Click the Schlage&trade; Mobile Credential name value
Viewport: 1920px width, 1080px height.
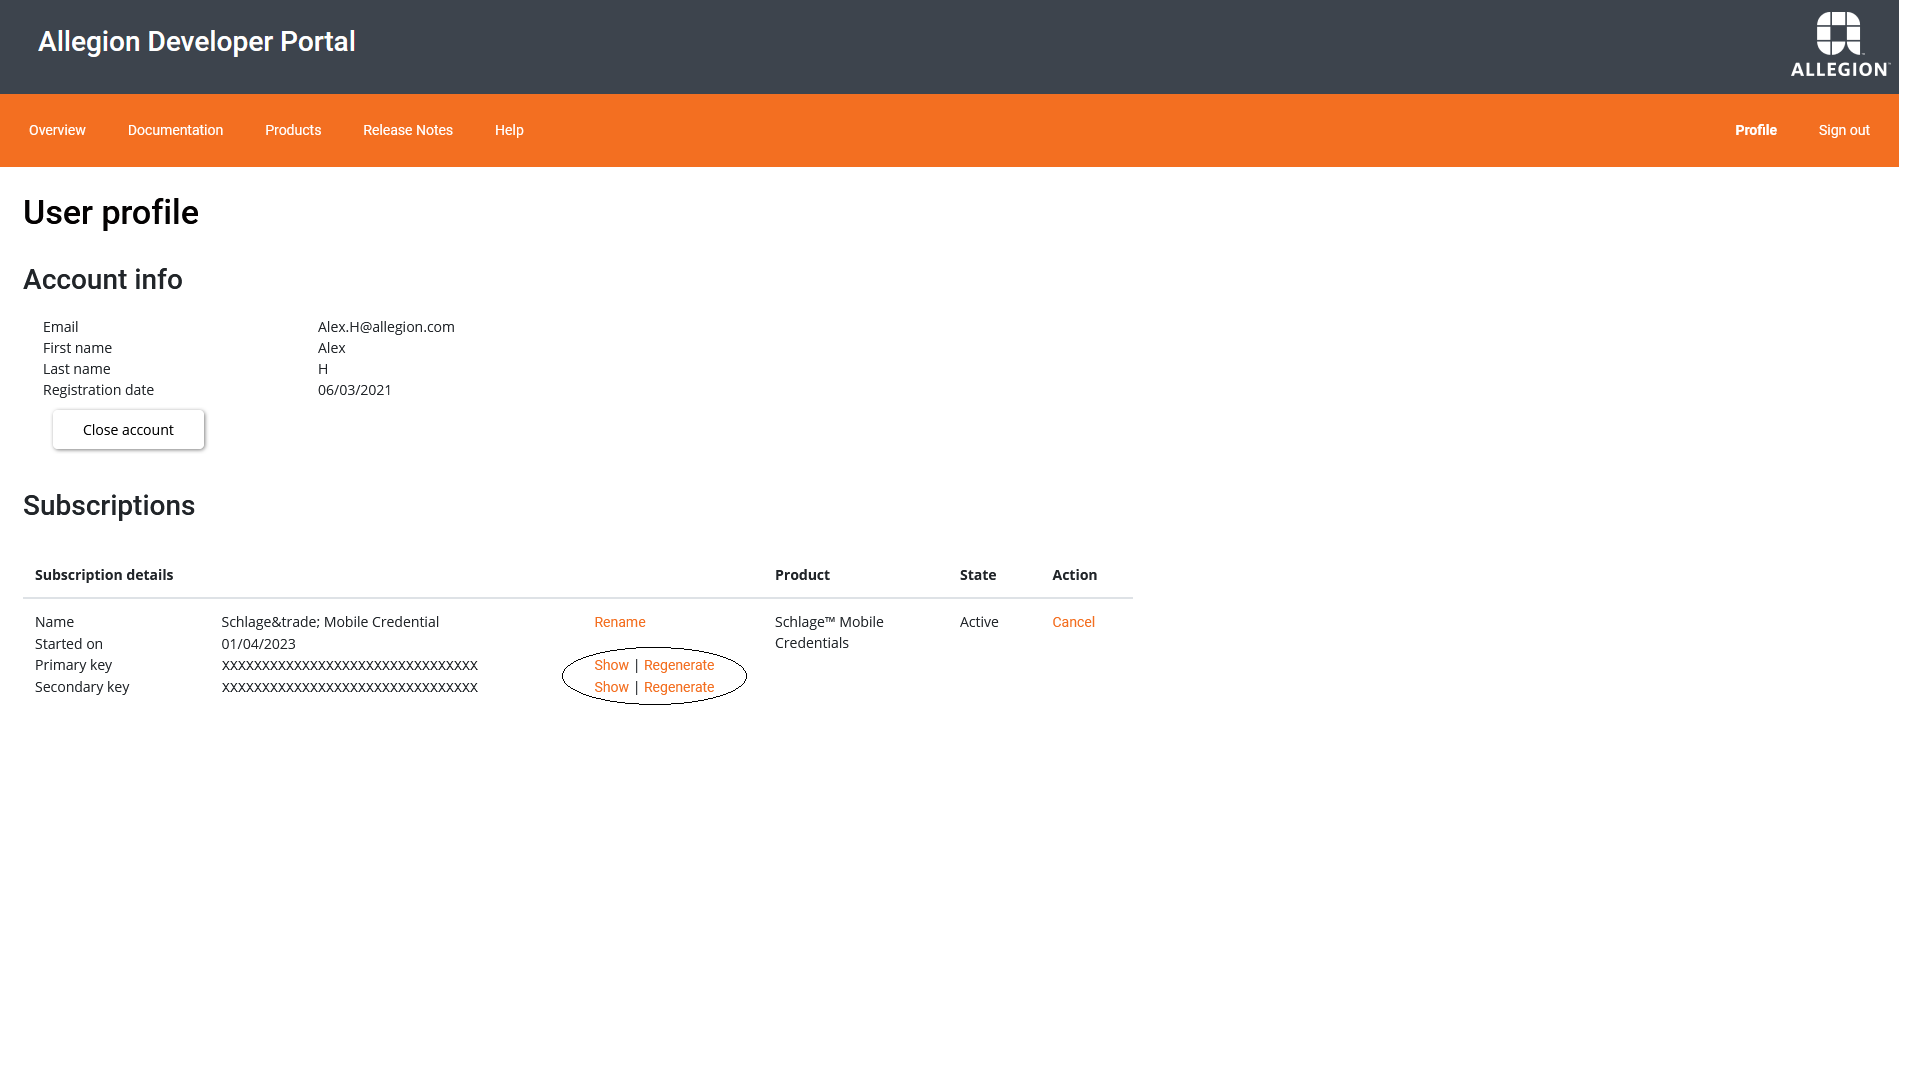330,622
